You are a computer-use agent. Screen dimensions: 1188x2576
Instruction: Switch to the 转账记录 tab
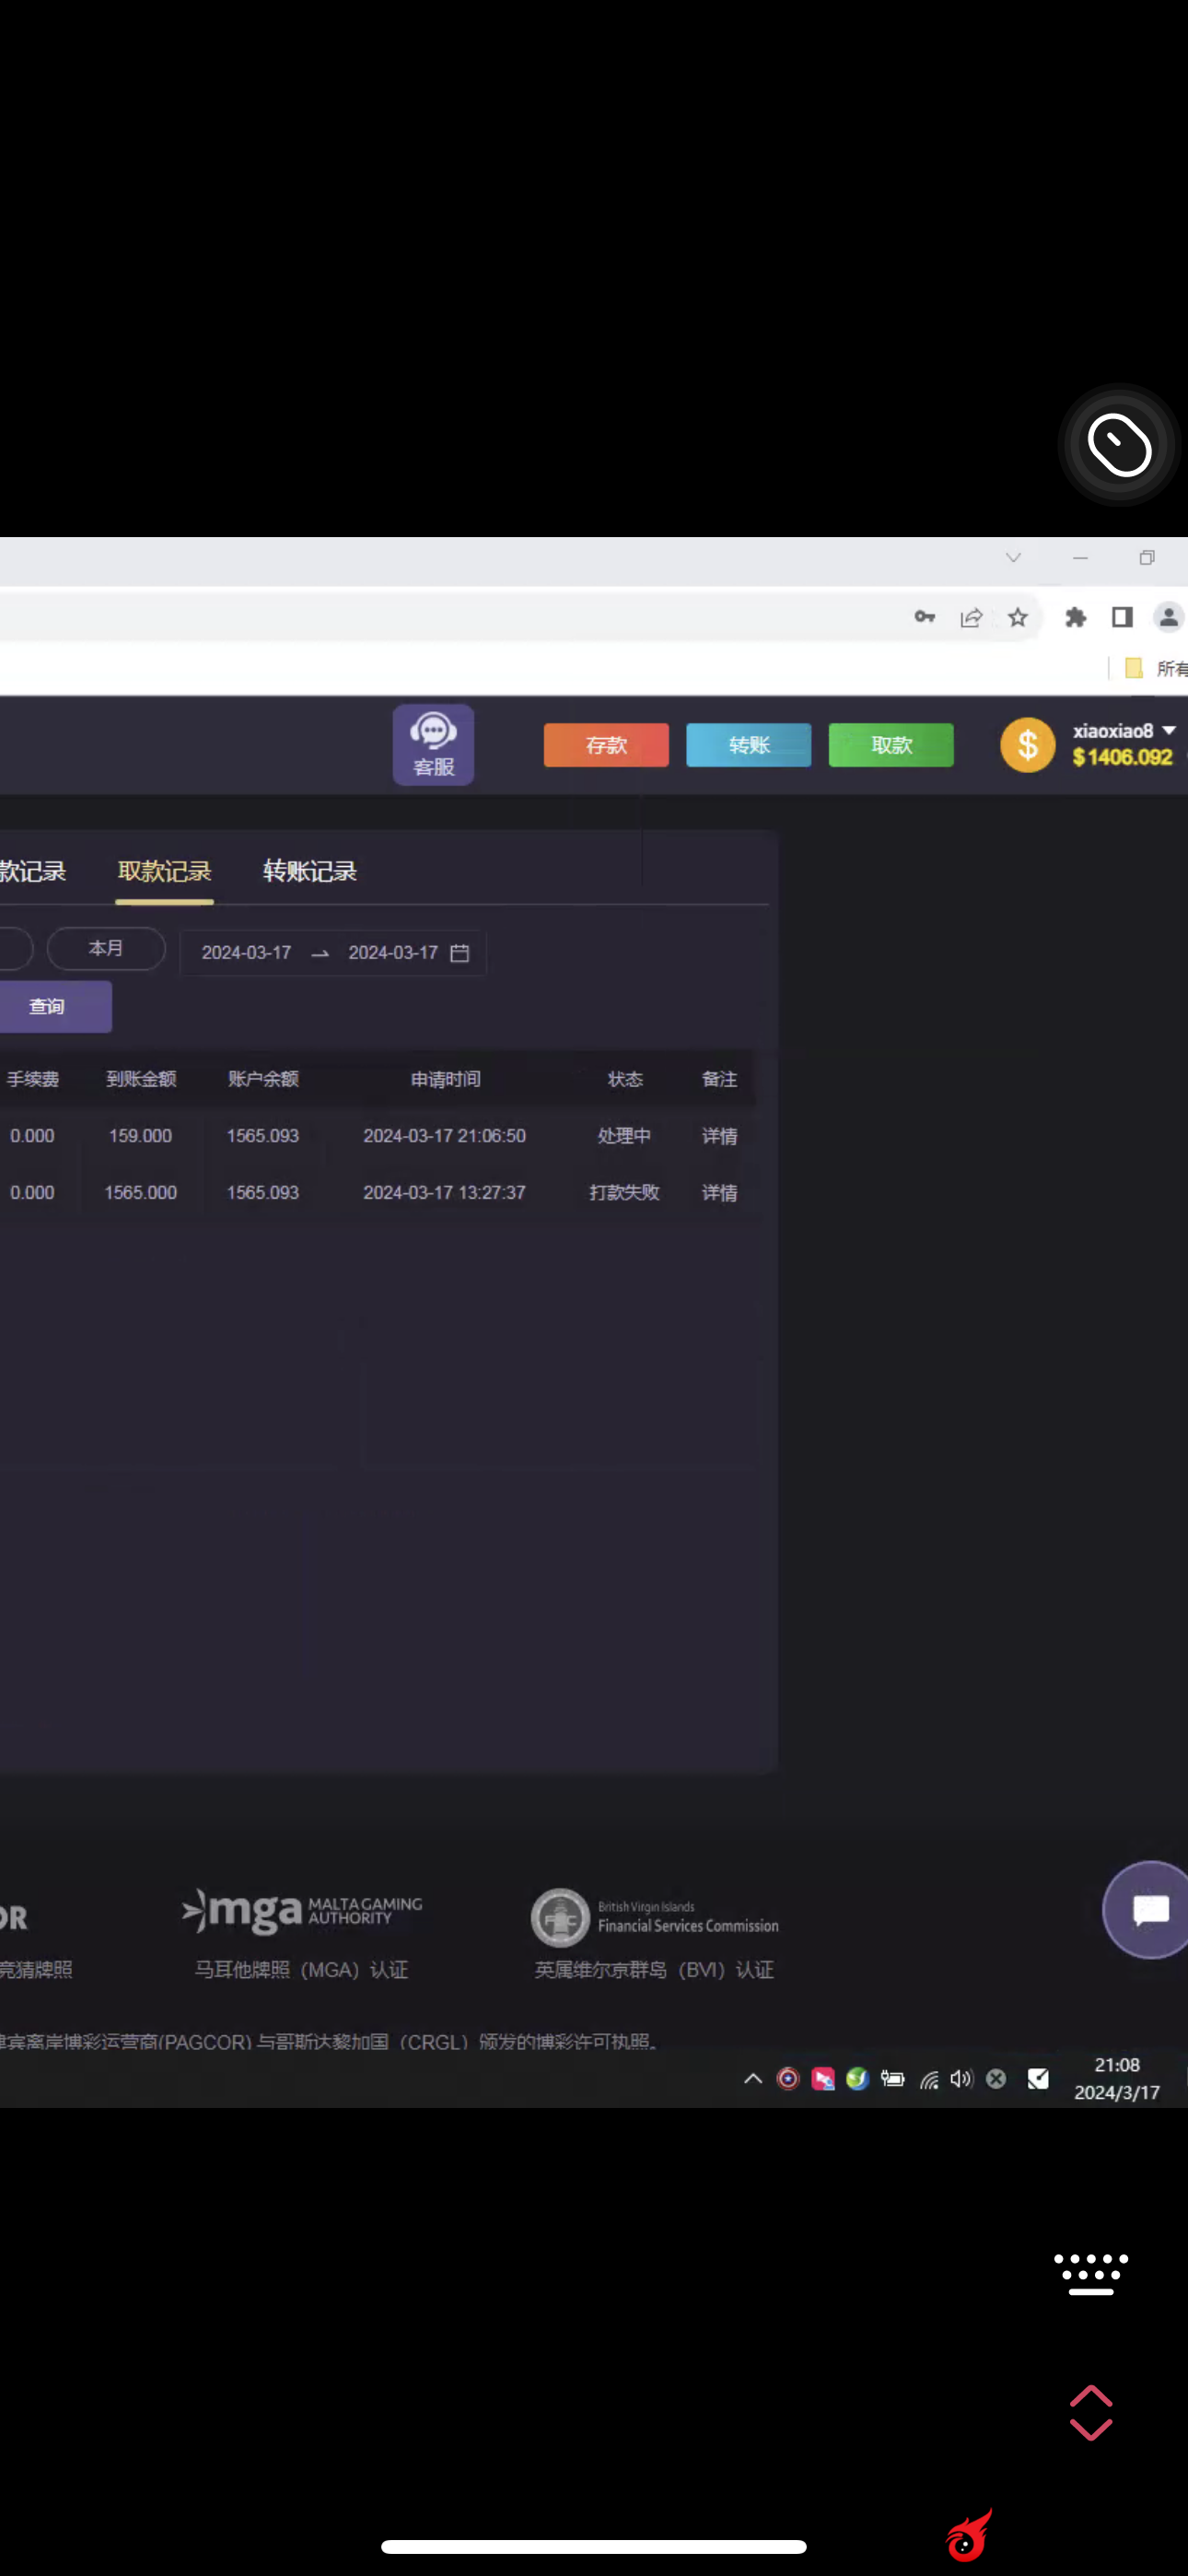click(x=309, y=871)
